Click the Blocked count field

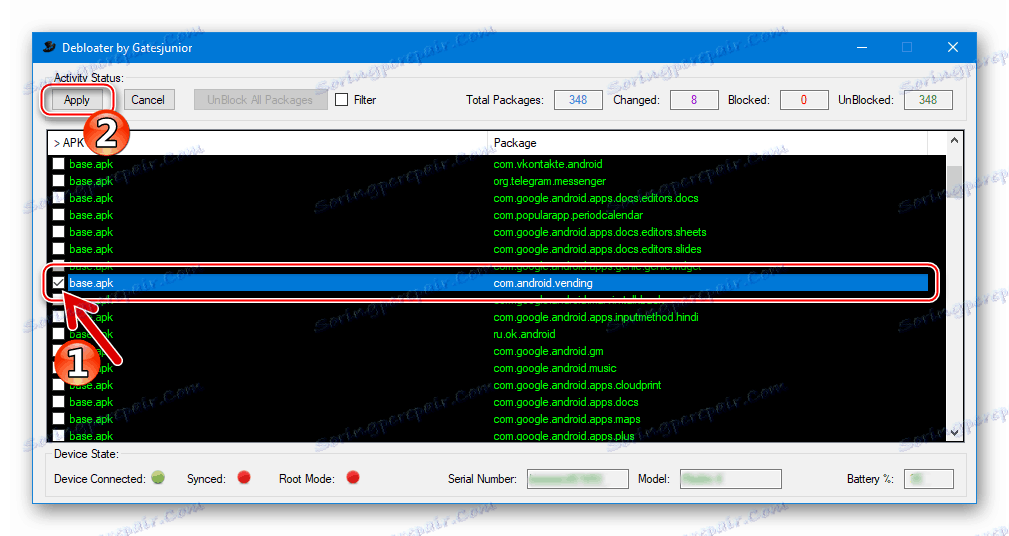point(804,100)
